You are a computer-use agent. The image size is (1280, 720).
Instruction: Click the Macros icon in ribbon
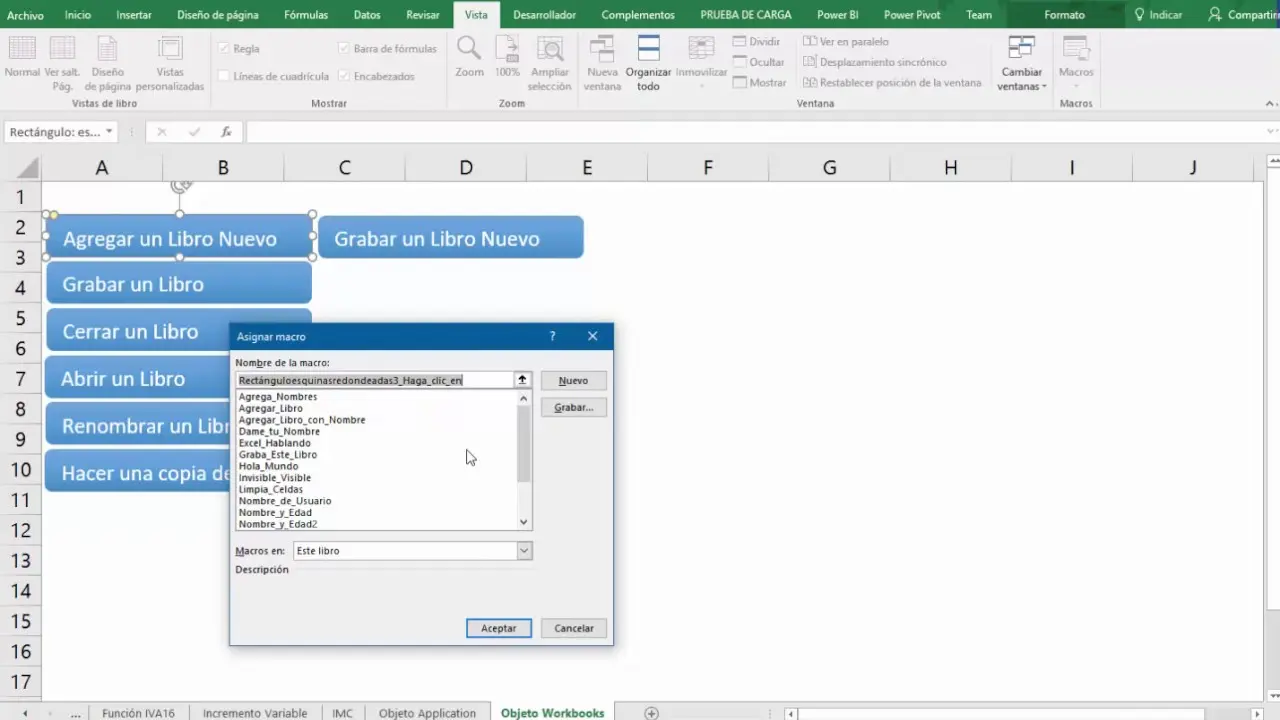click(x=1076, y=50)
